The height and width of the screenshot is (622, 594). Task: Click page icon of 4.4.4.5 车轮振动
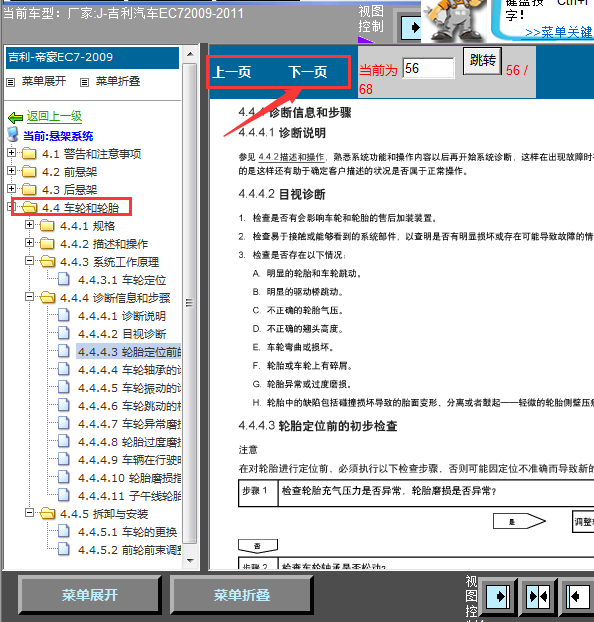pyautogui.click(x=63, y=388)
